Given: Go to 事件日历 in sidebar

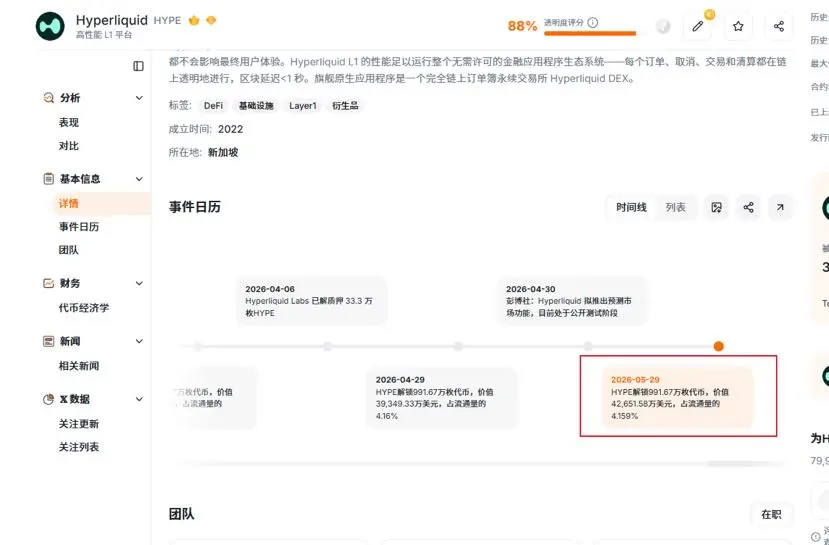Looking at the screenshot, I should coord(79,227).
